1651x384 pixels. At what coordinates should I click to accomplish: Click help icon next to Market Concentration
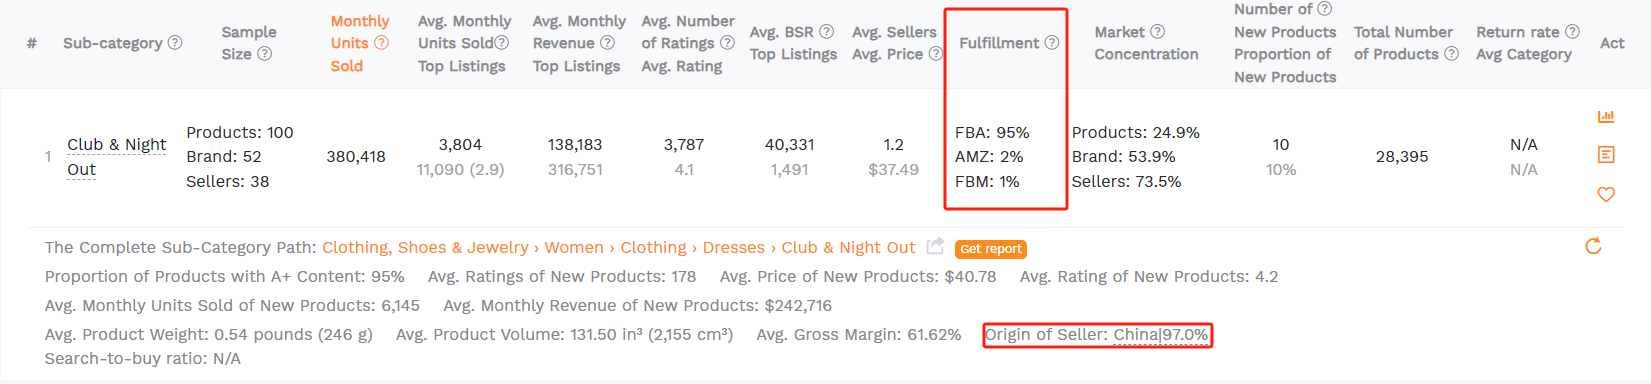coord(1157,32)
